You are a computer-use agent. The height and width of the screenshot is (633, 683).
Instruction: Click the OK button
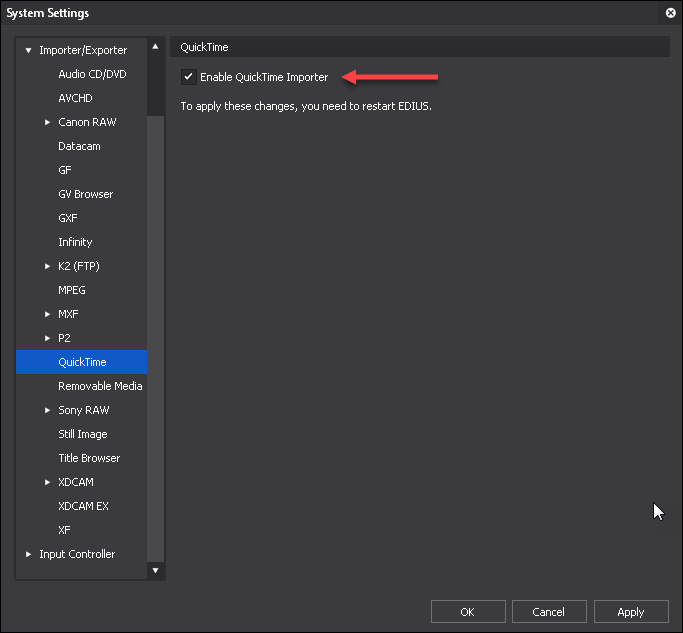click(468, 612)
